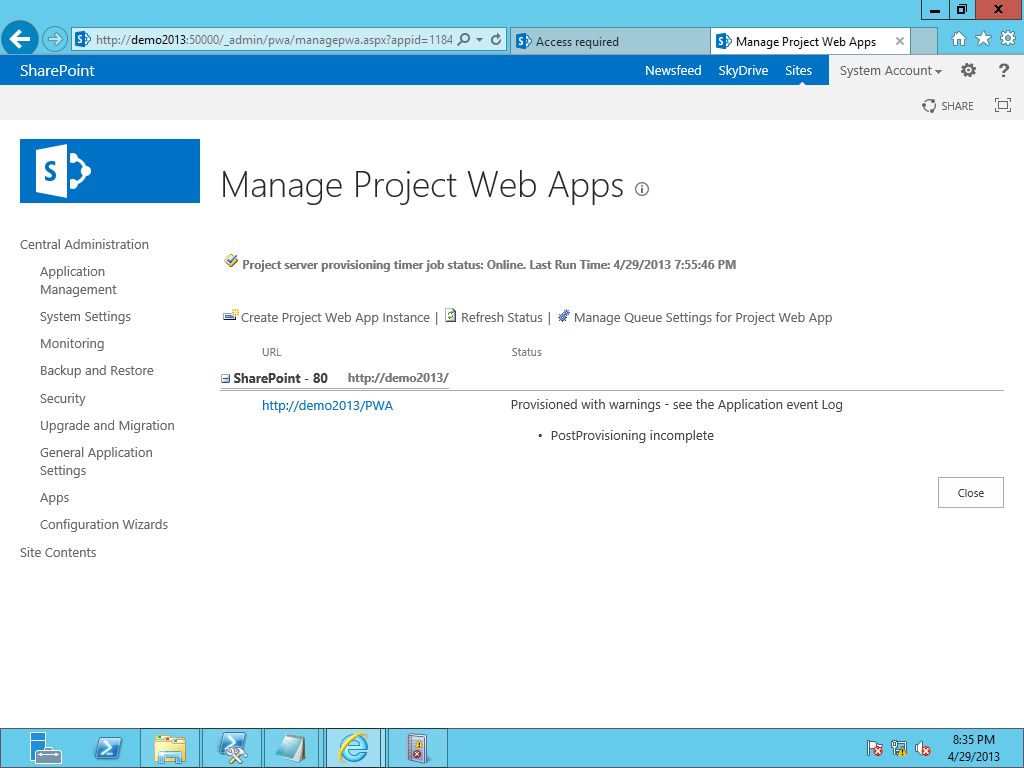Toggle focus on content icon
The image size is (1024, 768).
tap(1002, 105)
